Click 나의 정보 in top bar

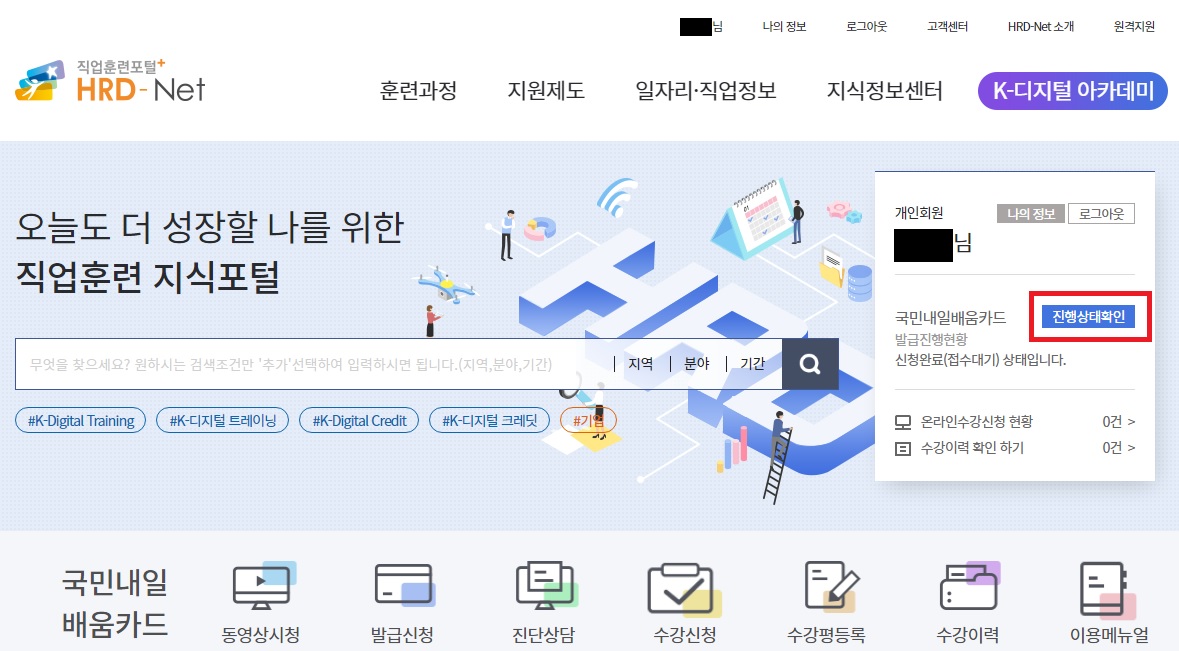click(x=784, y=26)
